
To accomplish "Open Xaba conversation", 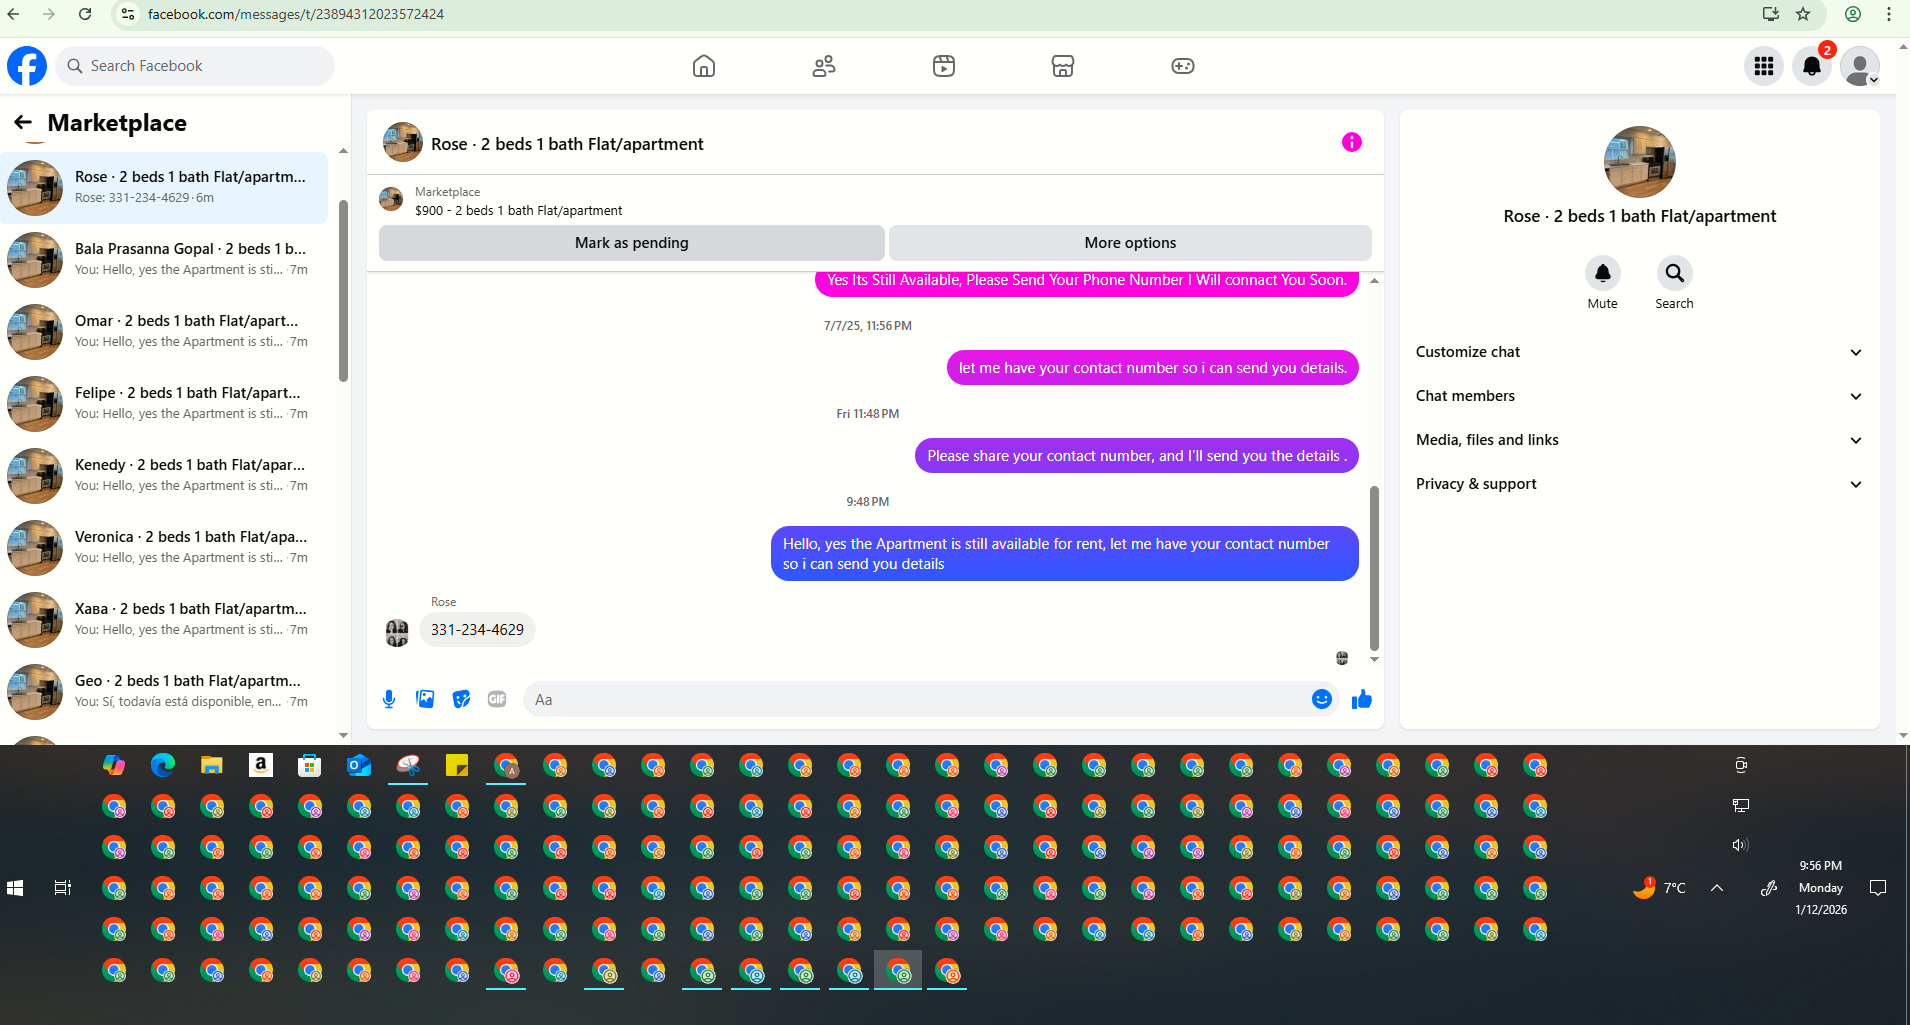I will pyautogui.click(x=165, y=620).
